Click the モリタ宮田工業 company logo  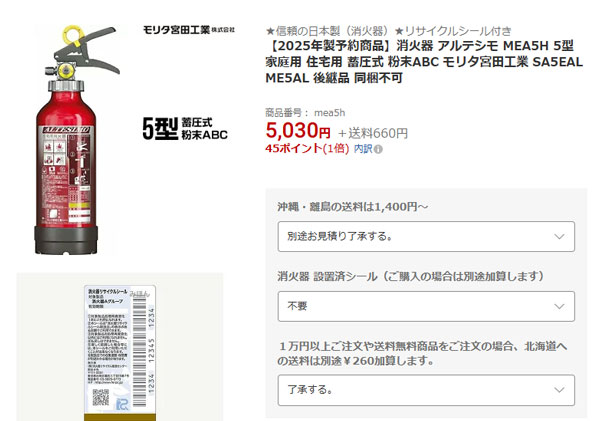[189, 29]
